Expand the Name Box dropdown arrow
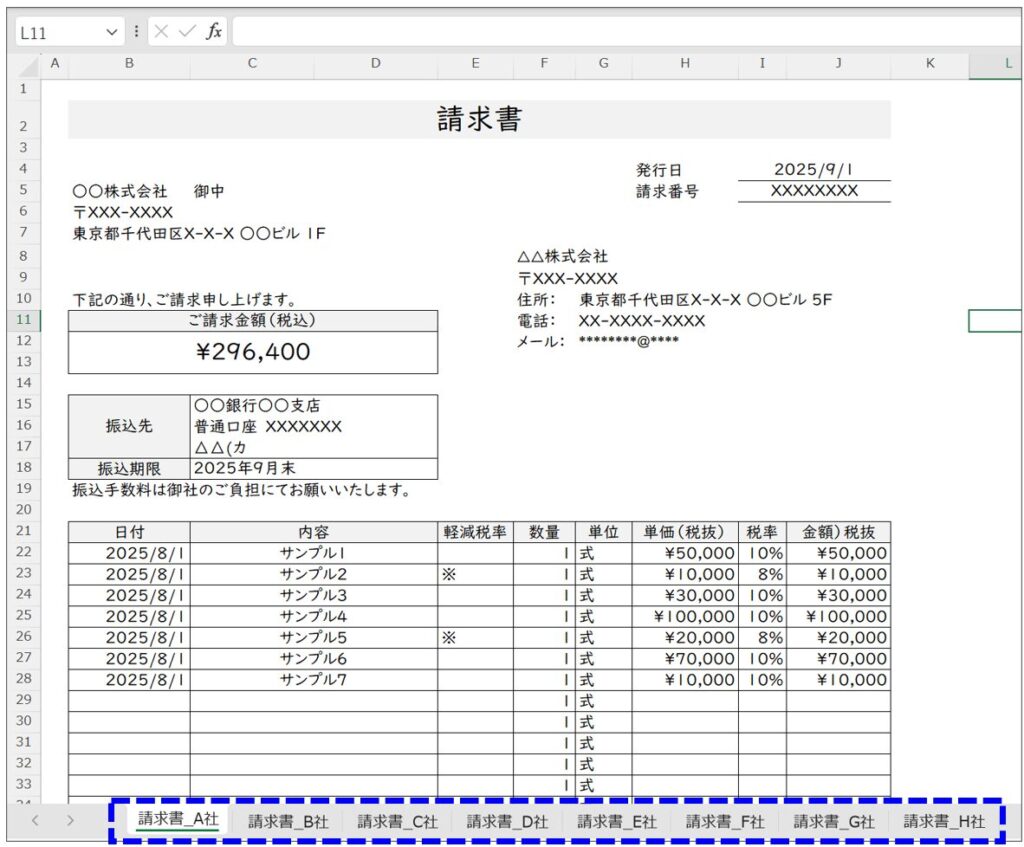Screen dimensions: 1024x847 112,32
